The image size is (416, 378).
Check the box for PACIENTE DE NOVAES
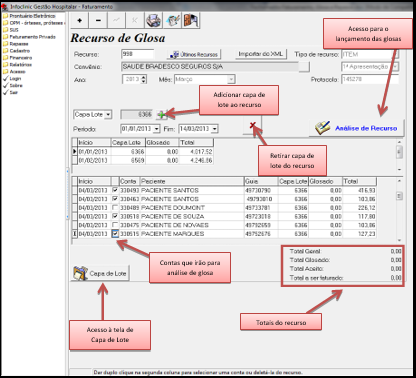[115, 225]
